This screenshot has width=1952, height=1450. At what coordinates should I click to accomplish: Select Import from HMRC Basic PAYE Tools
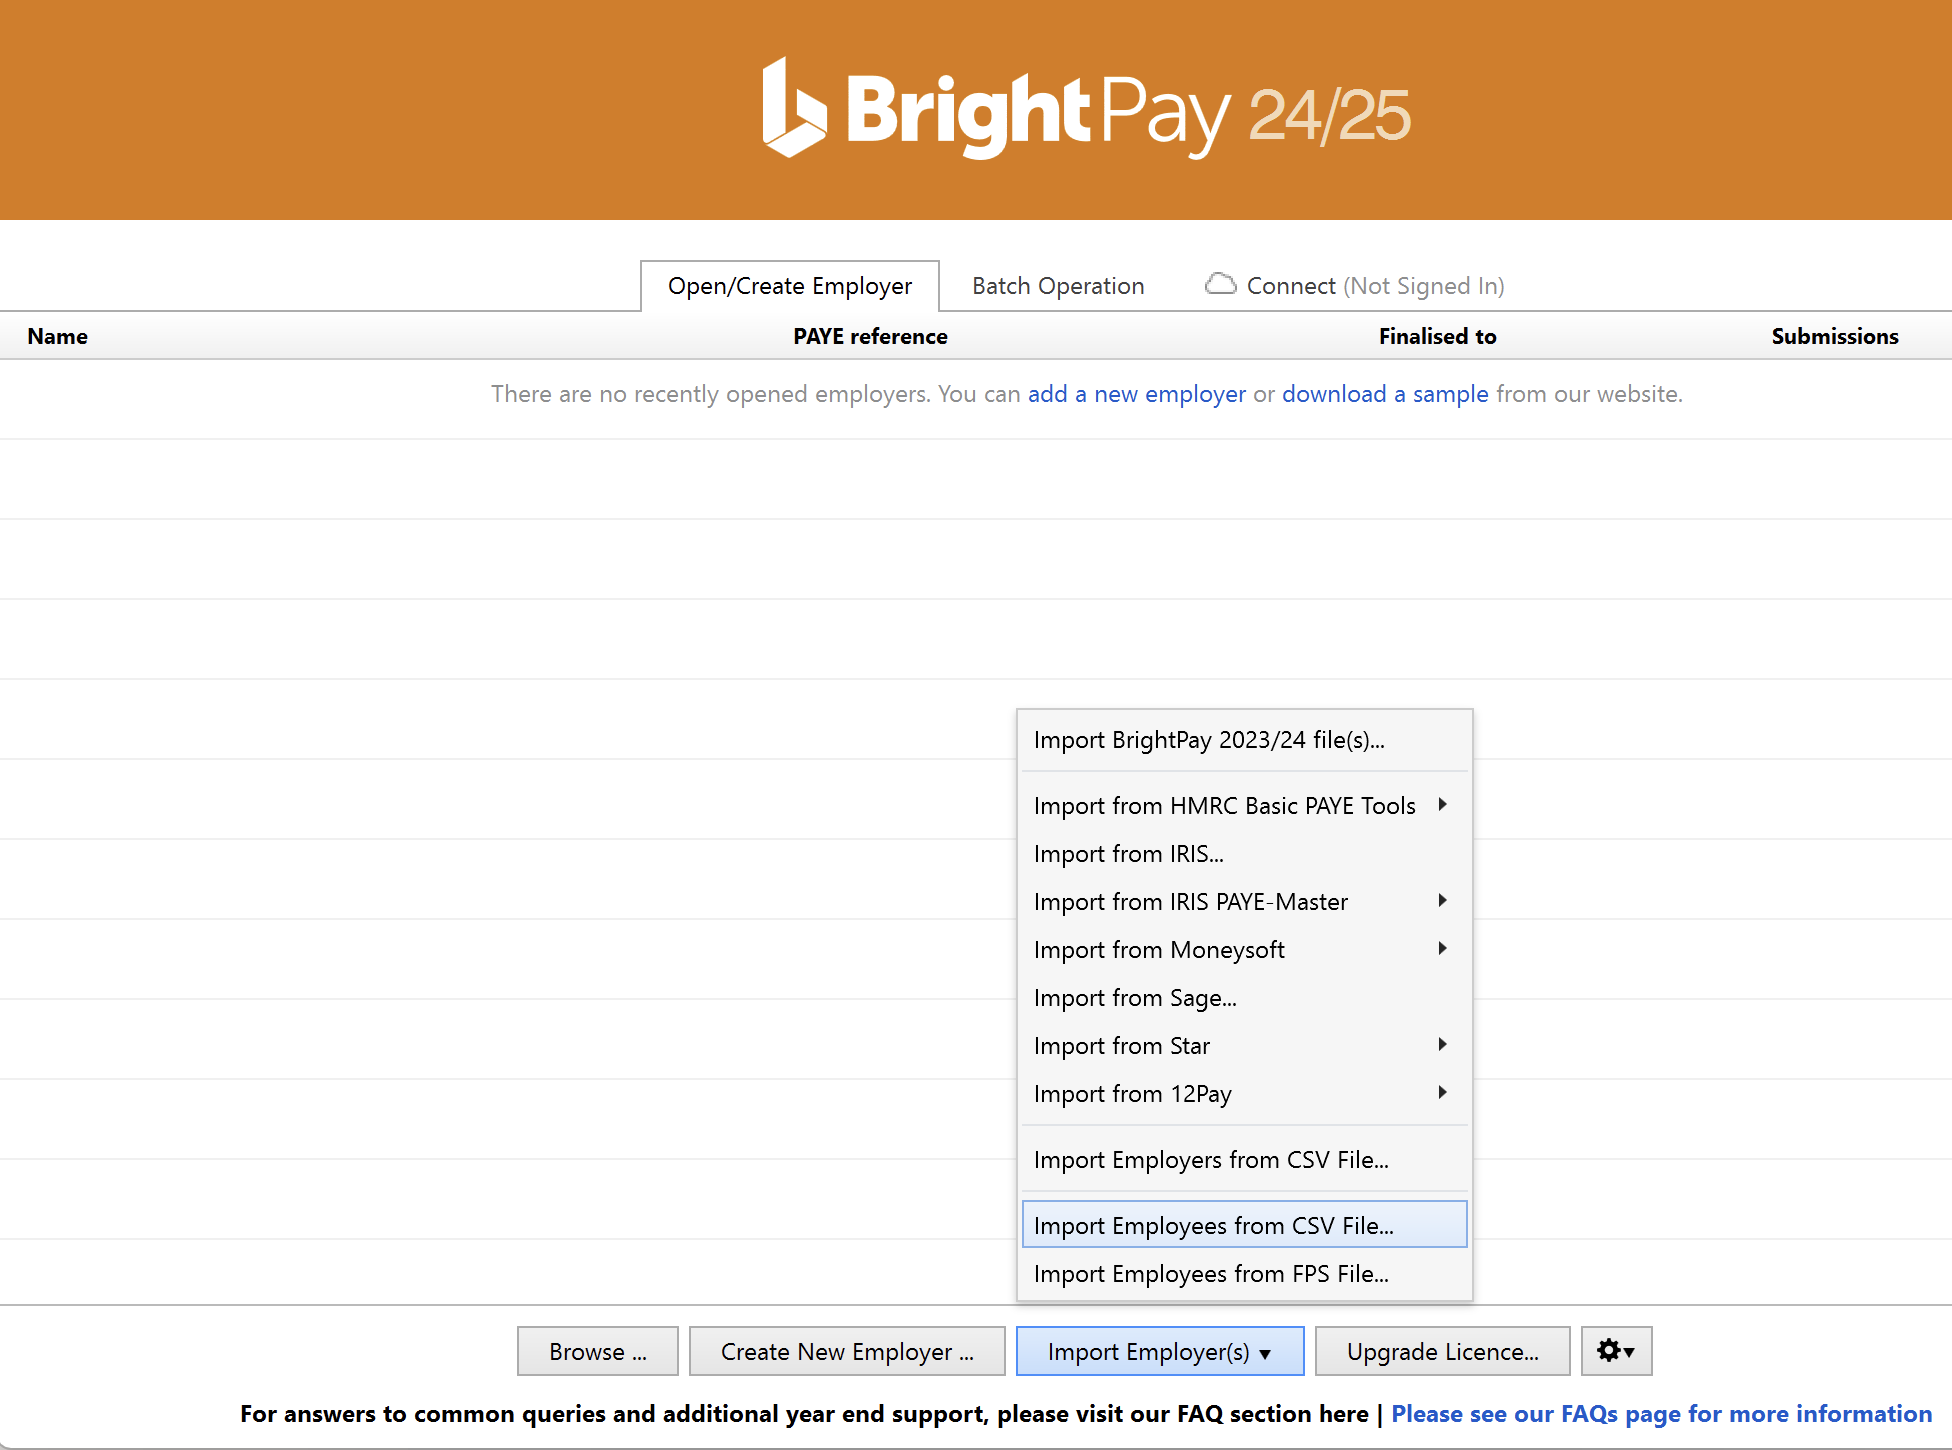tap(1244, 806)
